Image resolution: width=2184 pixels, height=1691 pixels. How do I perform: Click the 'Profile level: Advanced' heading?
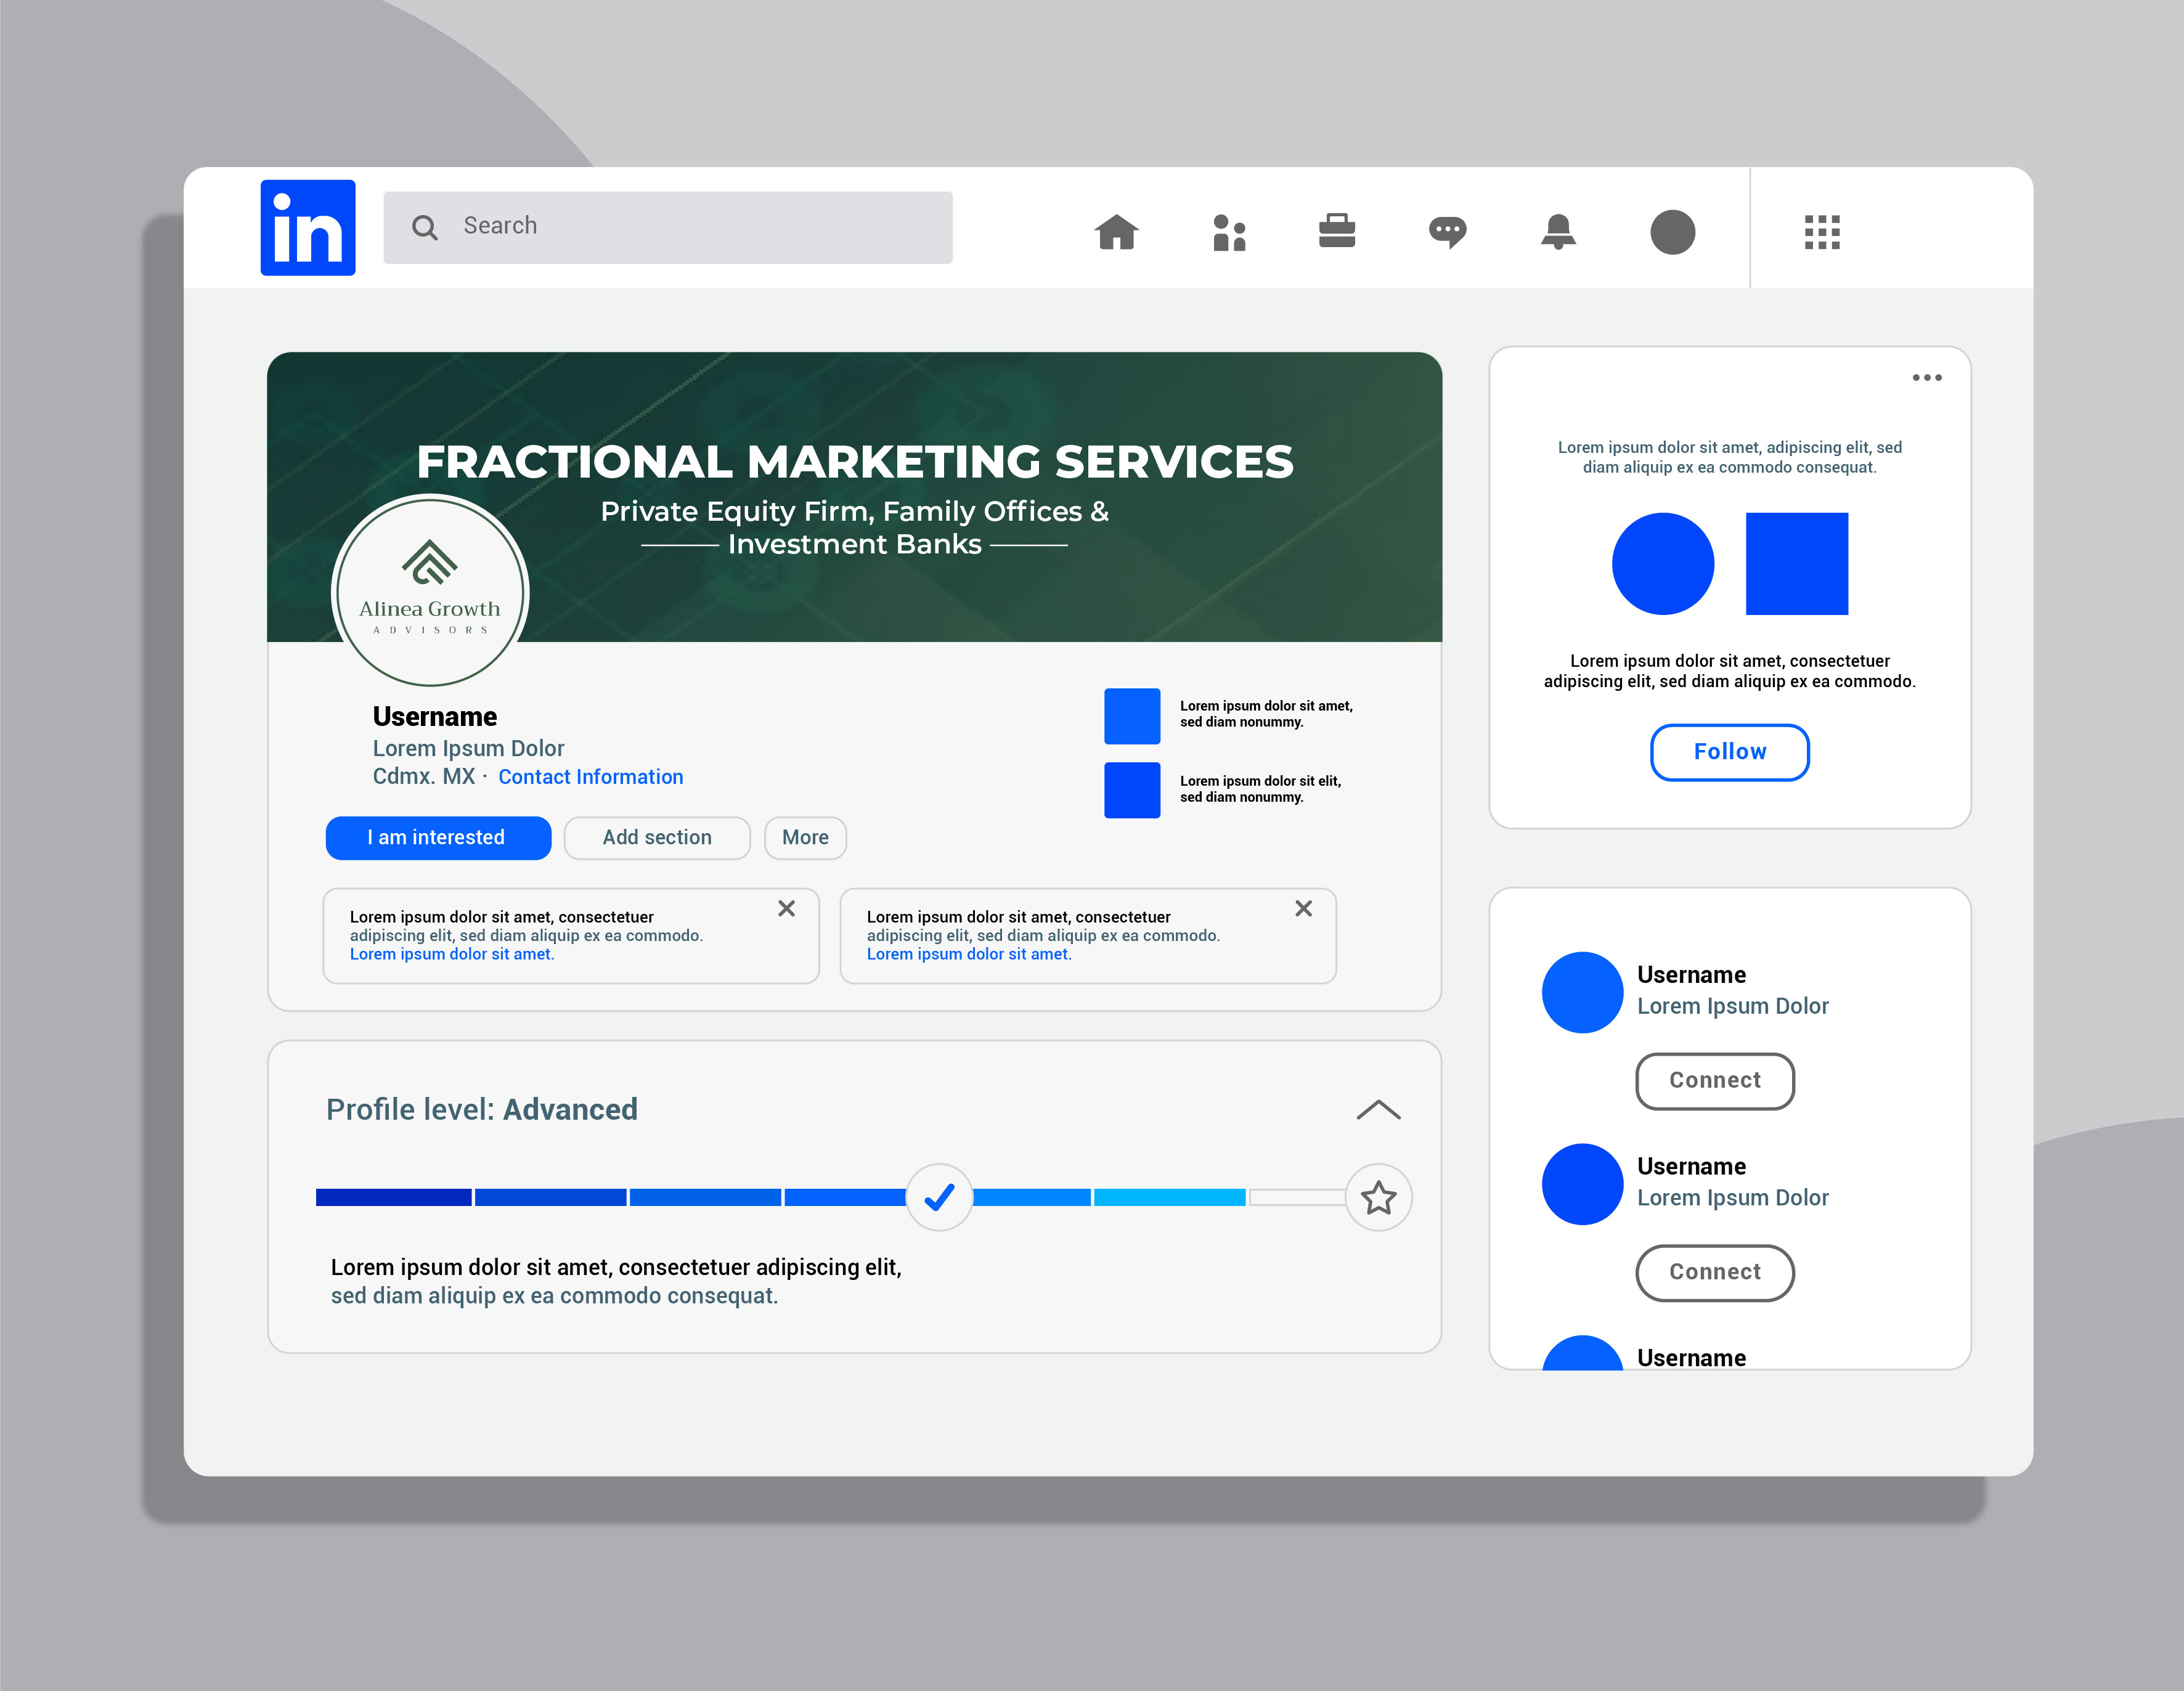(482, 1110)
